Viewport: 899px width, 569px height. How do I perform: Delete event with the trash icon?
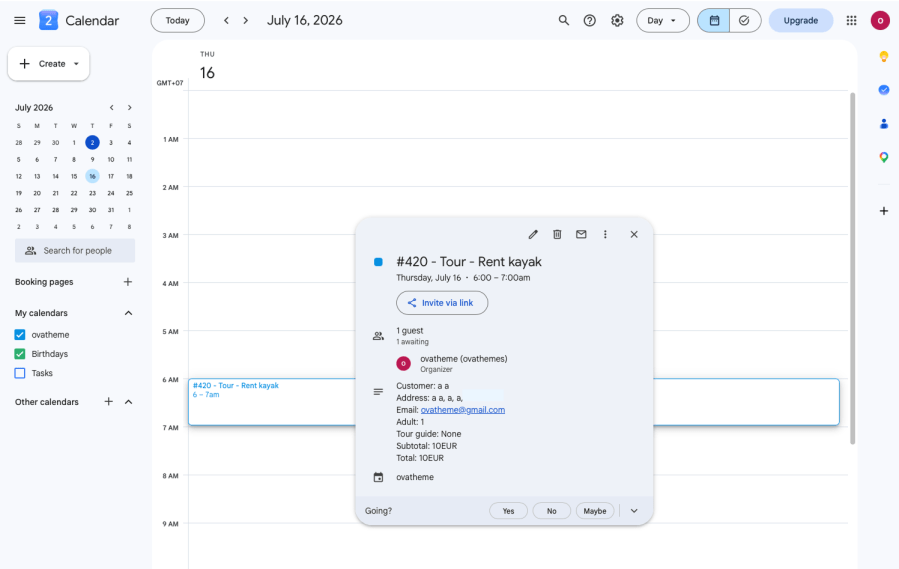[557, 234]
